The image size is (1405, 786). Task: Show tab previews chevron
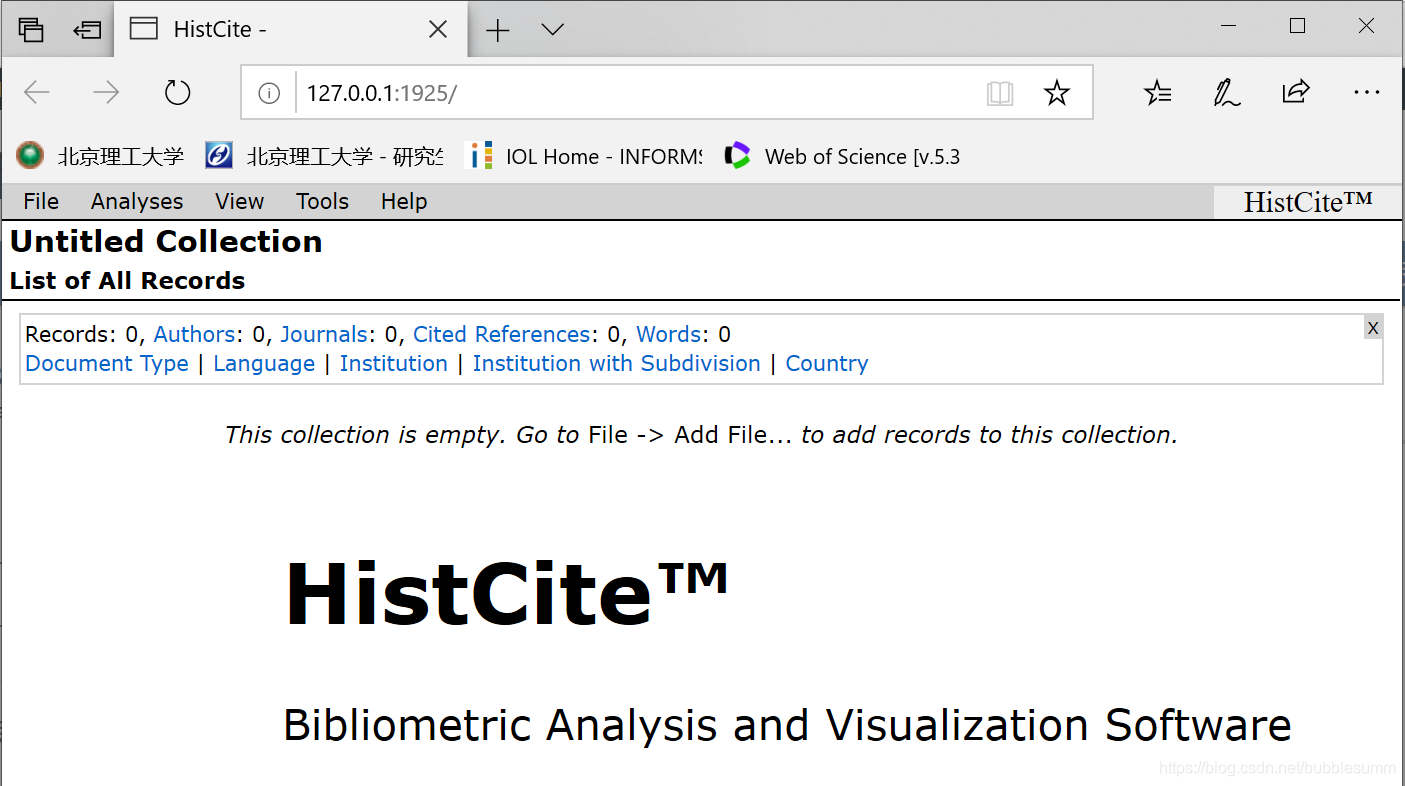[552, 30]
